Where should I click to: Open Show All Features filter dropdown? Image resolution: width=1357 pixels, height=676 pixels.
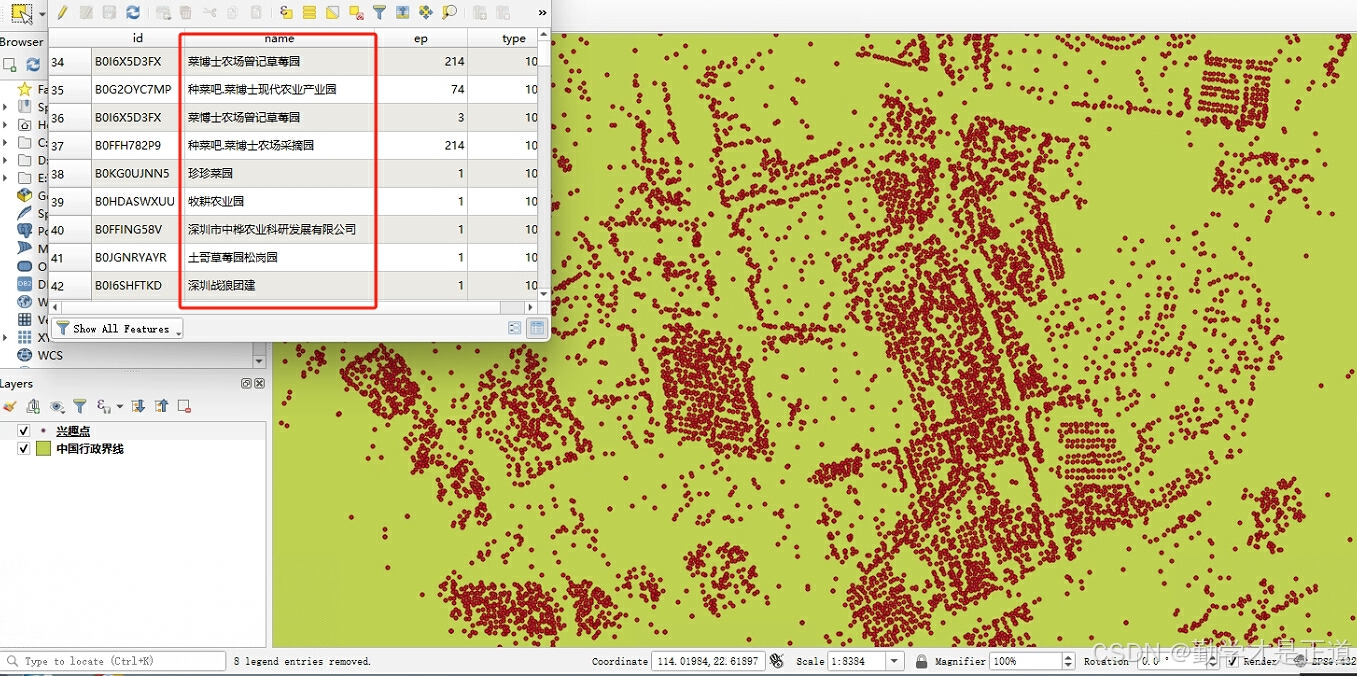[117, 328]
